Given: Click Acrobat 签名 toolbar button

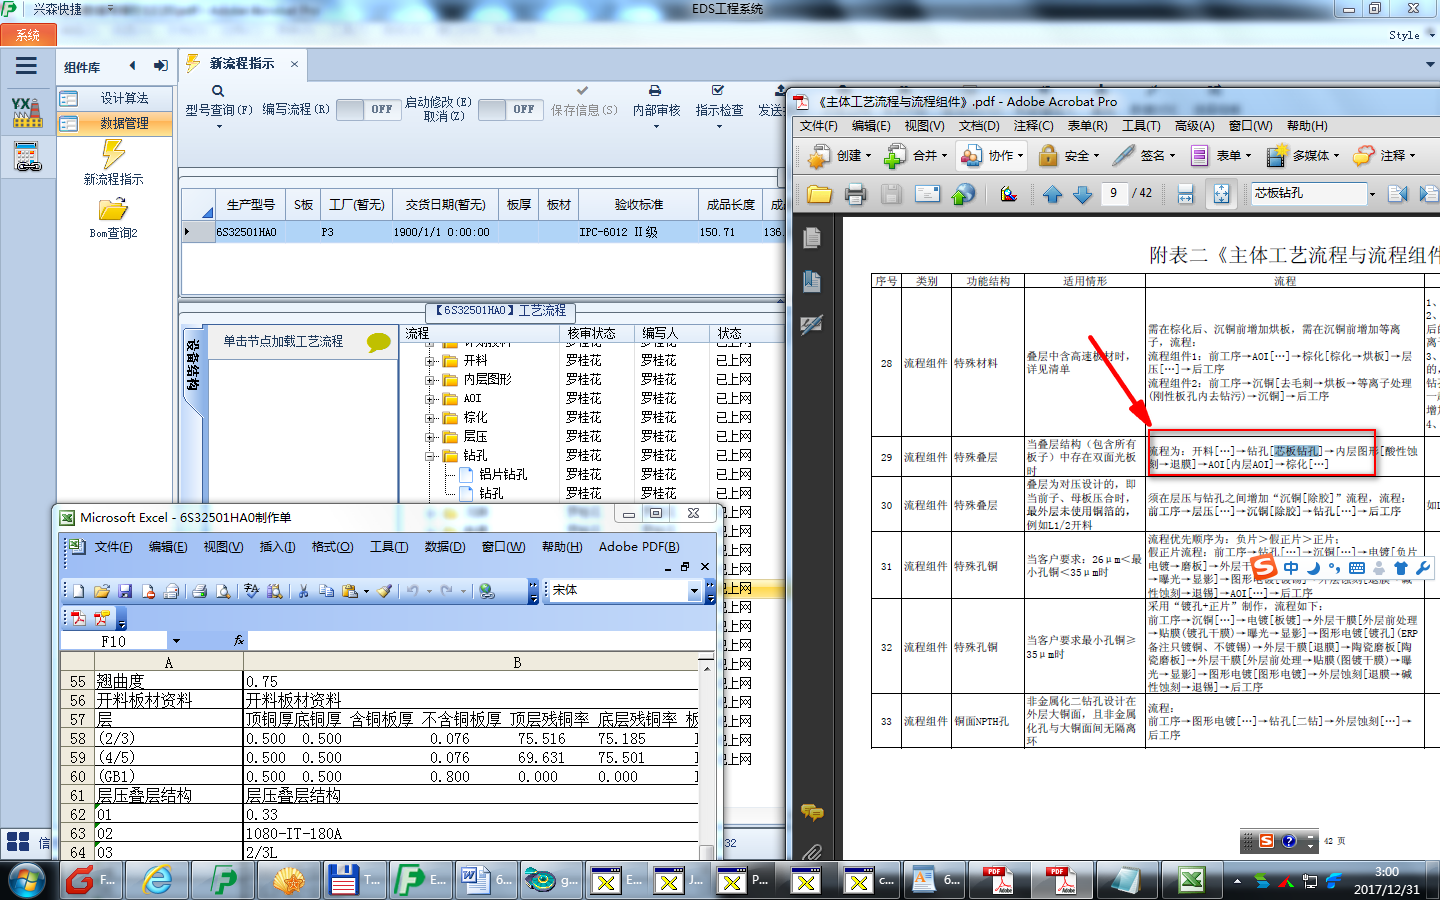Looking at the screenshot, I should 1143,156.
